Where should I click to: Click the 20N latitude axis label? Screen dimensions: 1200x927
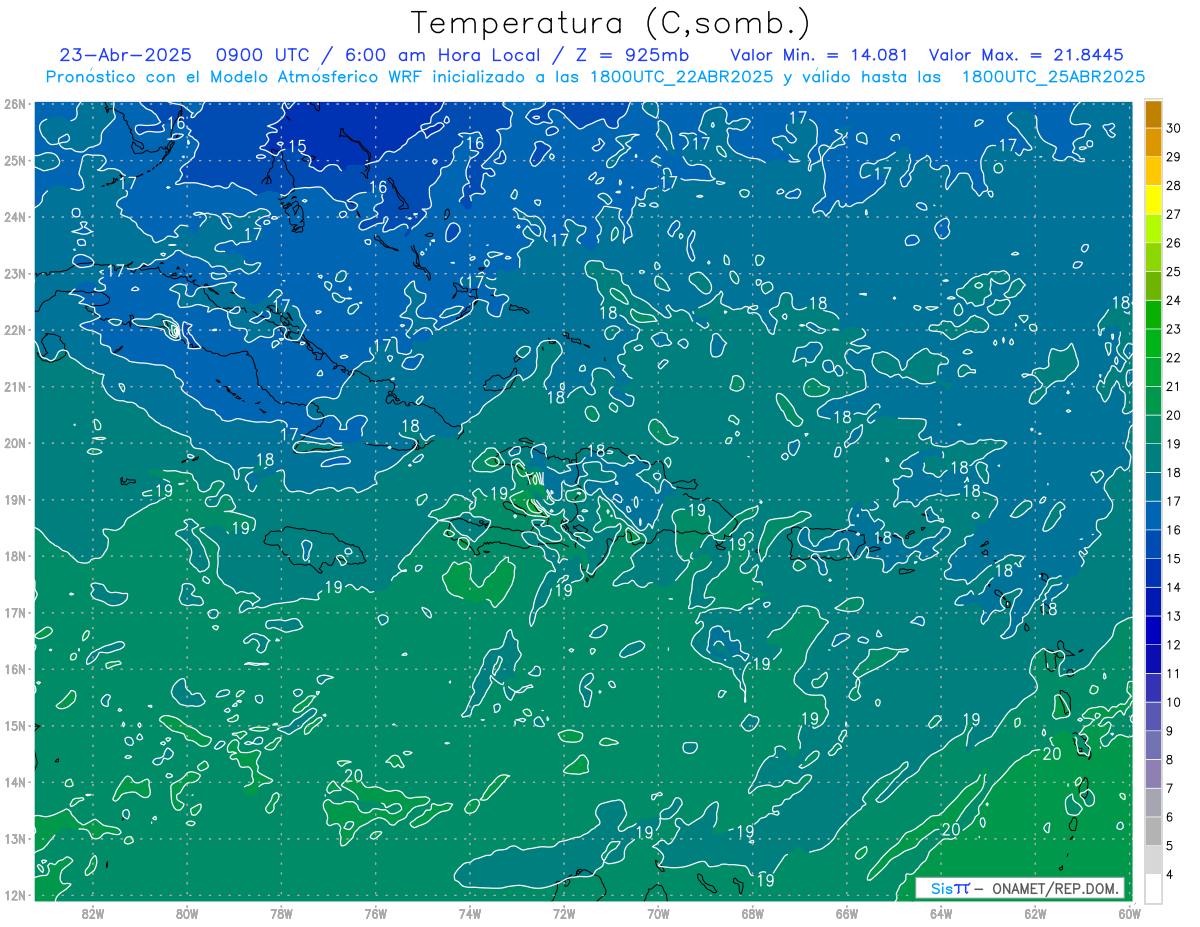pyautogui.click(x=15, y=443)
